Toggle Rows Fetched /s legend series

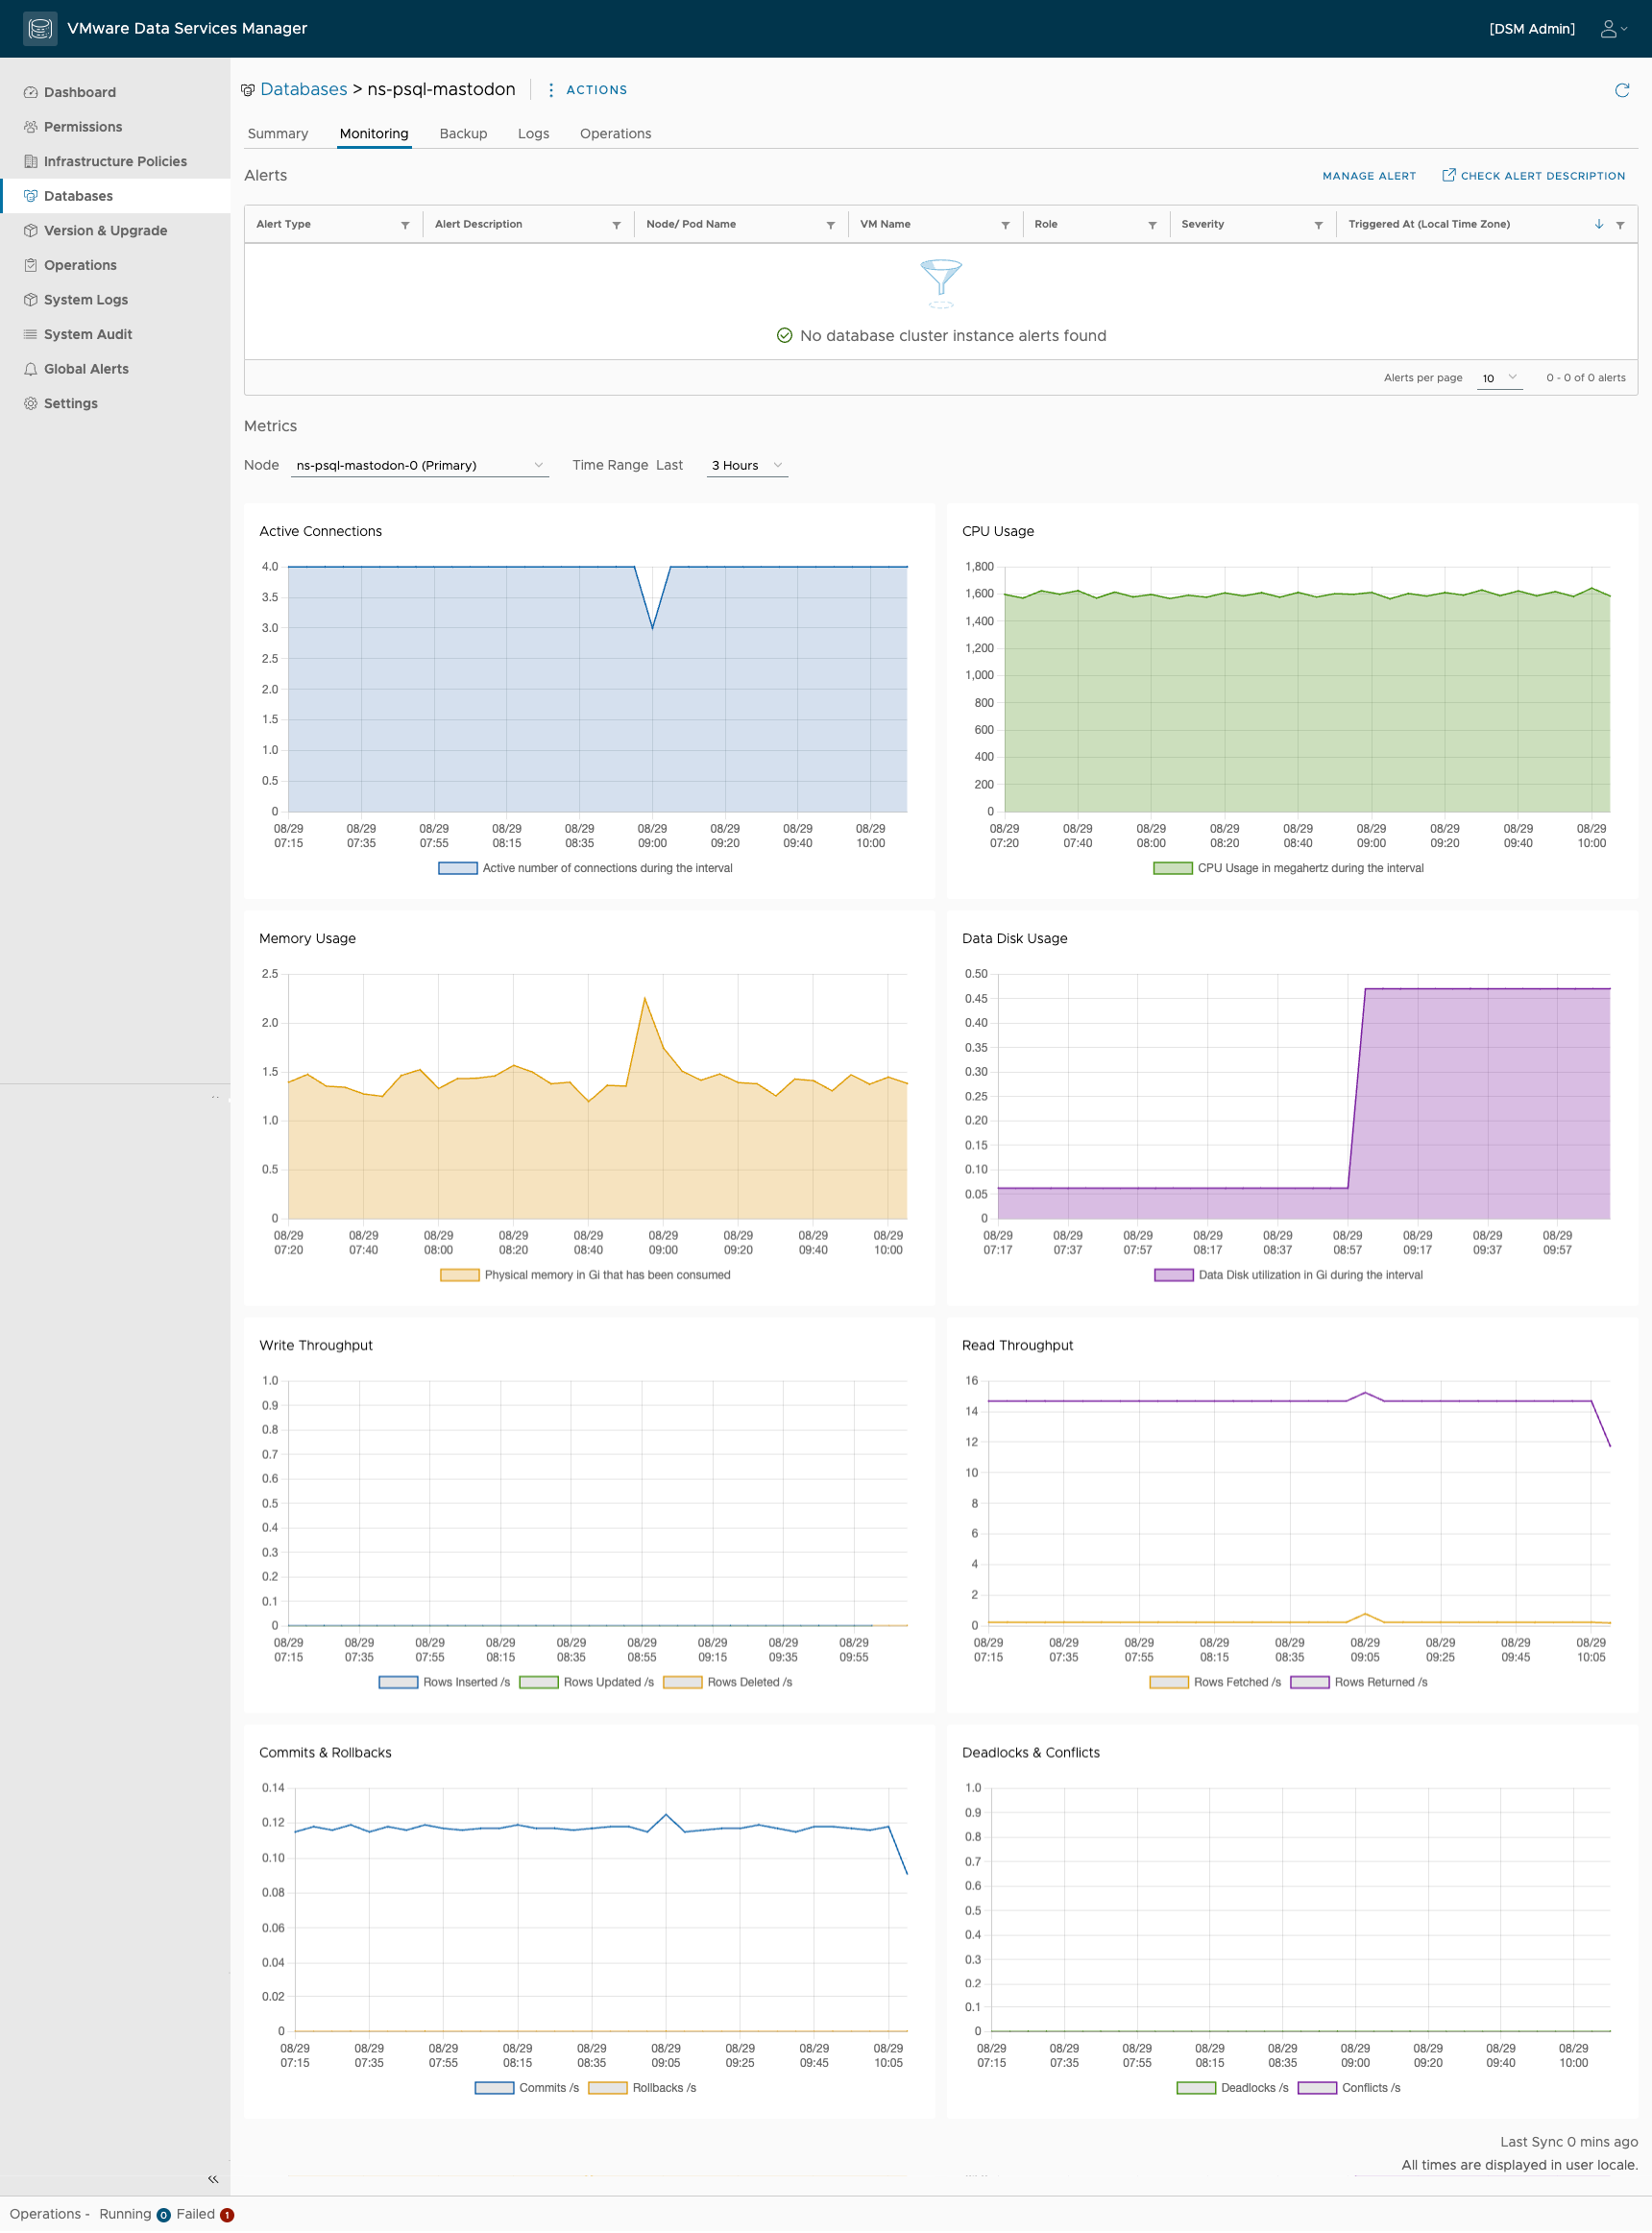(x=1215, y=1682)
